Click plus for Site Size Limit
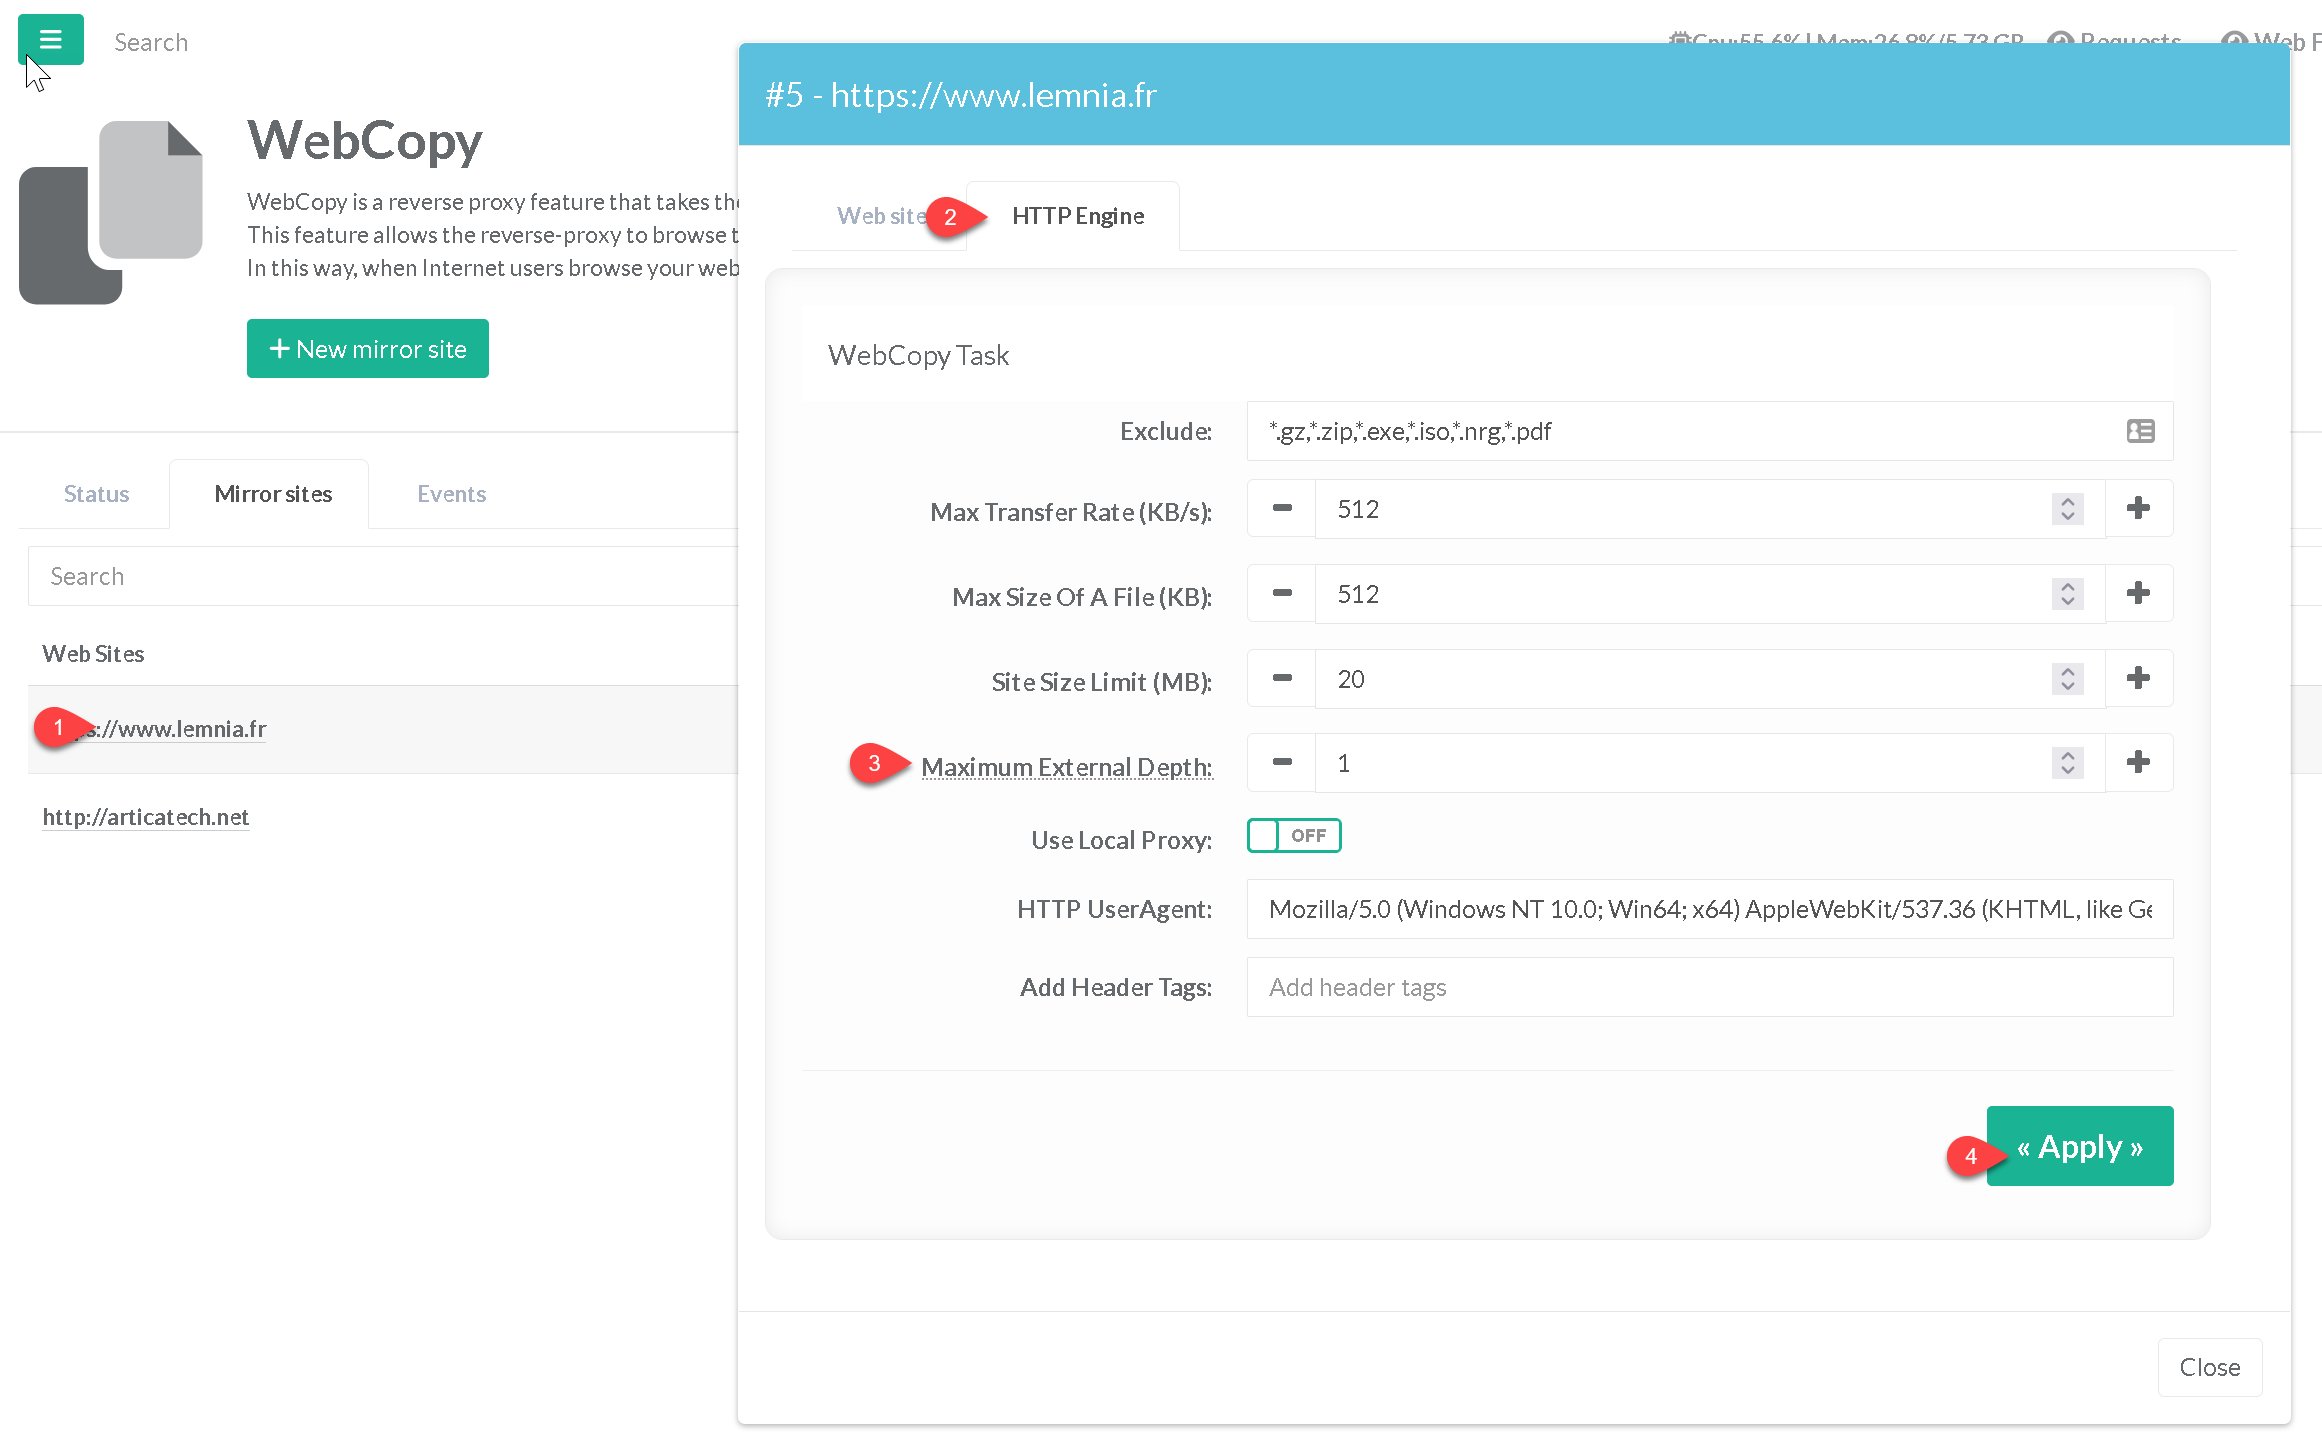This screenshot has height=1455, width=2322. point(2138,678)
